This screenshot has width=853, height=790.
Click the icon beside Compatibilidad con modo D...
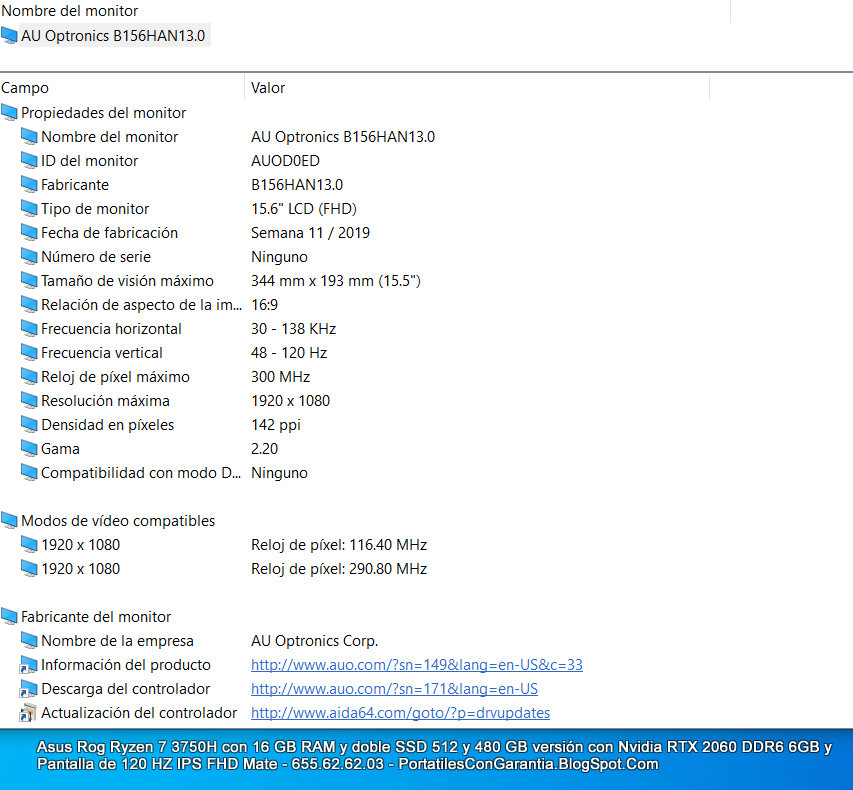point(29,472)
